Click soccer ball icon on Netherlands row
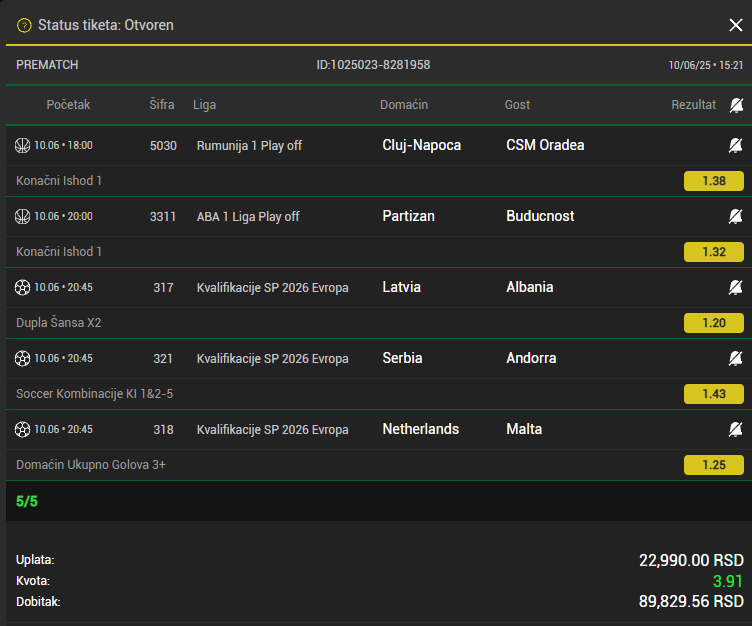Screen dimensions: 752x626 pyautogui.click(x=22, y=429)
